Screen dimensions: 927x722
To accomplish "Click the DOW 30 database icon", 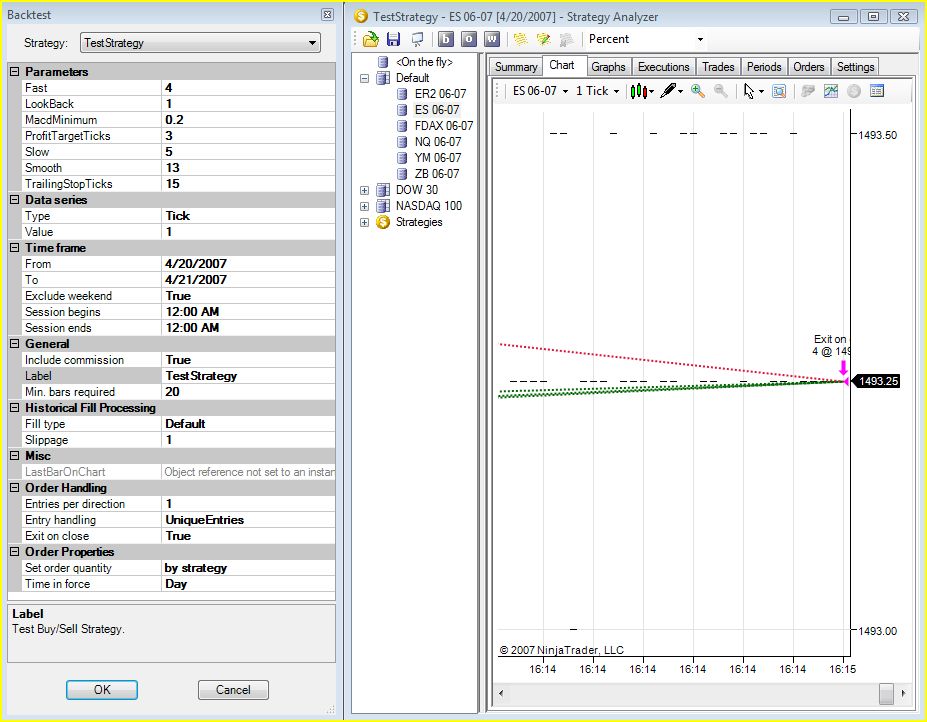I will (383, 190).
